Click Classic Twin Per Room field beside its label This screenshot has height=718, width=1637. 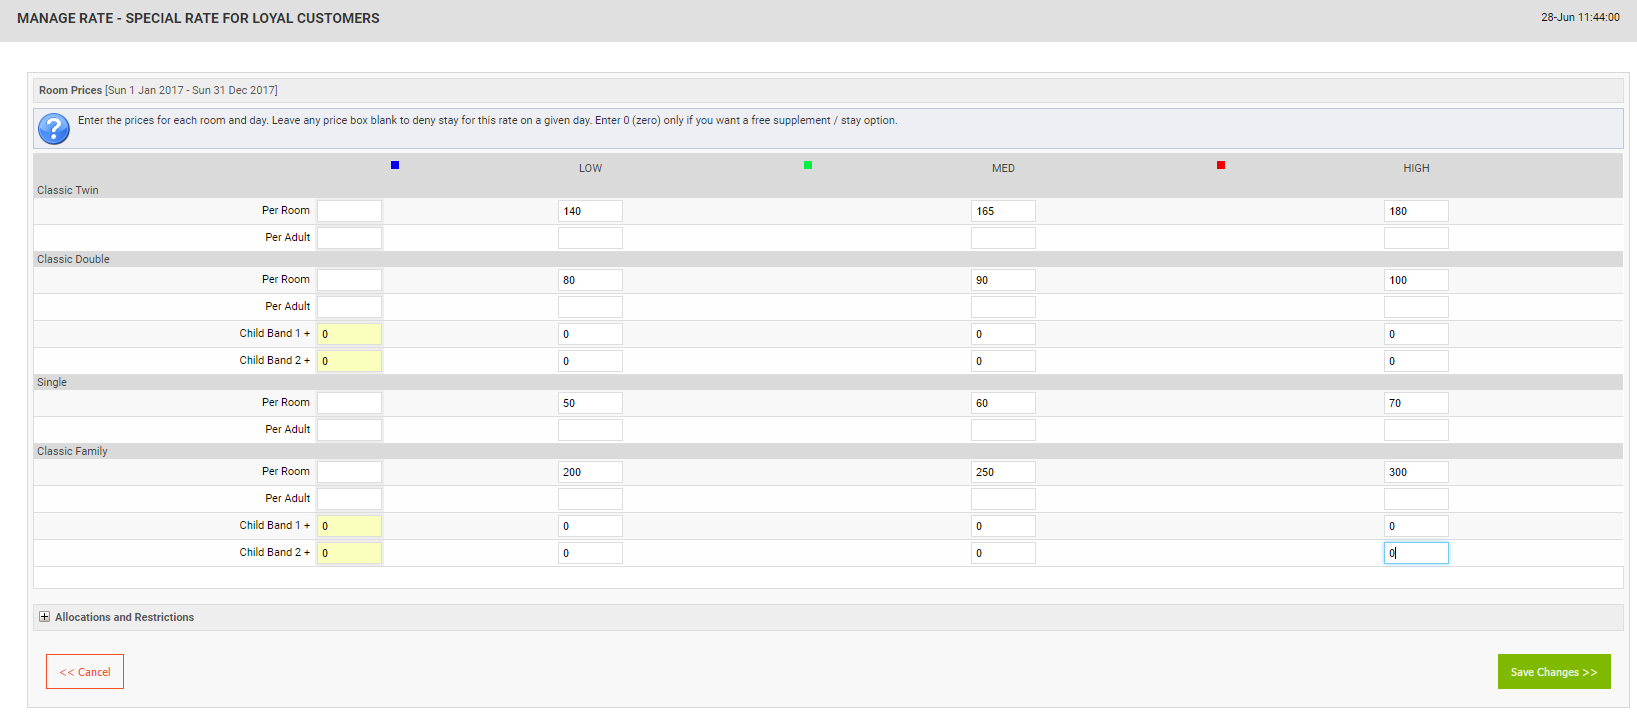[x=349, y=211]
